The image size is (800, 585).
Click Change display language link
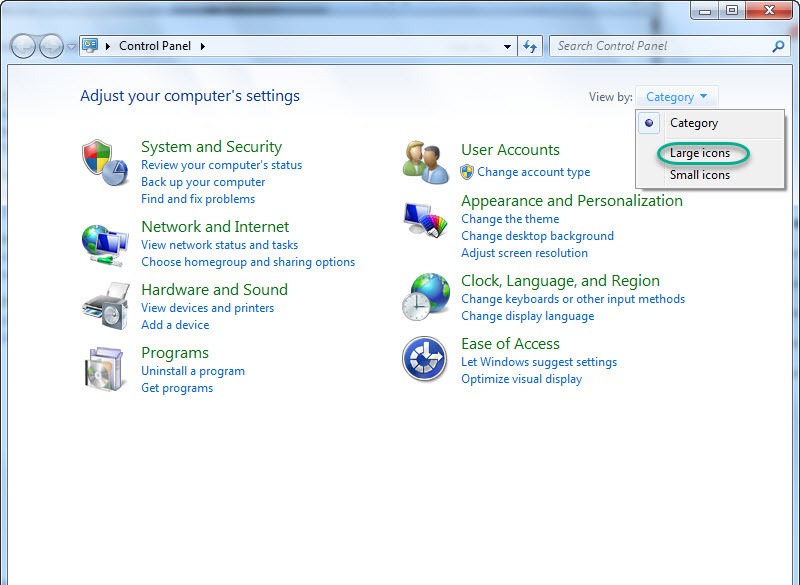click(528, 316)
